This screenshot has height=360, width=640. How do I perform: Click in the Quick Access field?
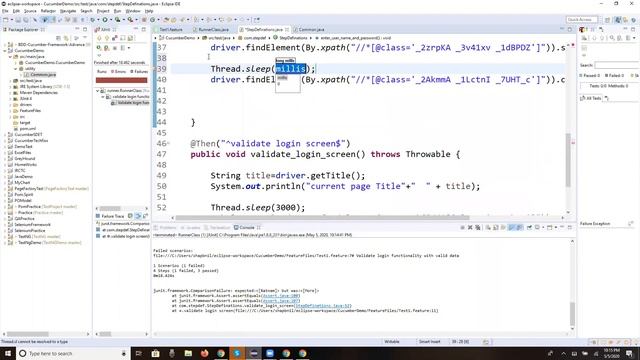pyautogui.click(x=582, y=20)
